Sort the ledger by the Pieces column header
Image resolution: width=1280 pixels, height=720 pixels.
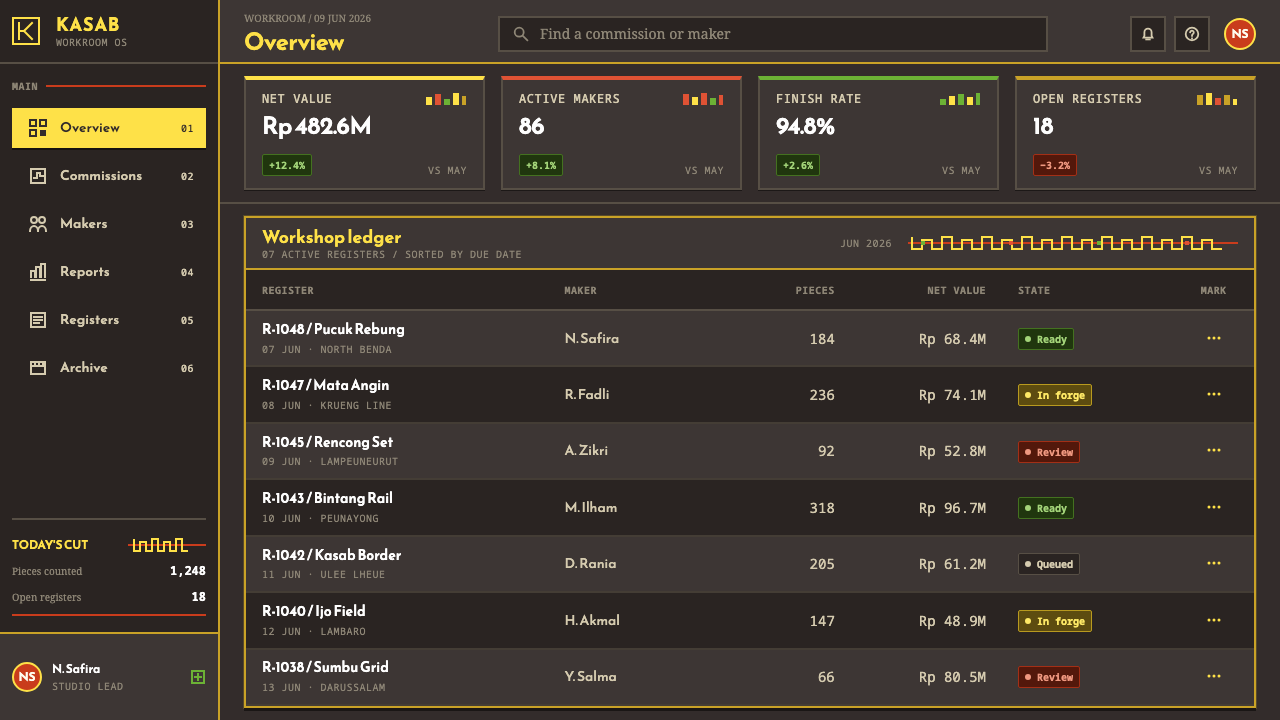coord(814,291)
